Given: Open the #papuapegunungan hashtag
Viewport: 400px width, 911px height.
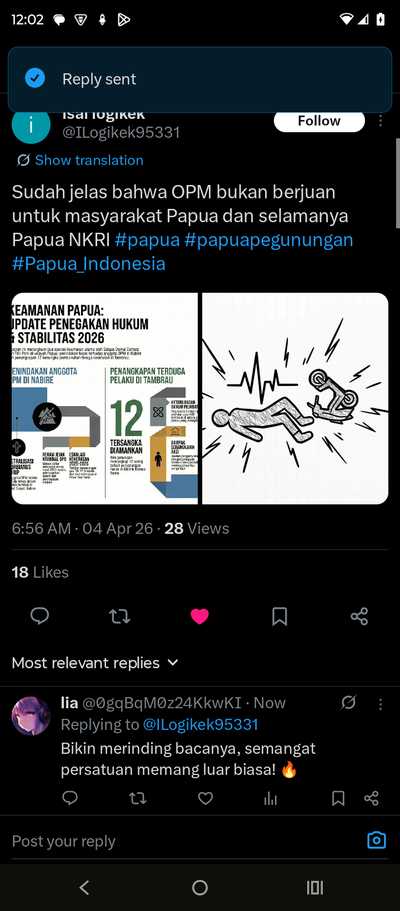Looking at the screenshot, I should [269, 240].
